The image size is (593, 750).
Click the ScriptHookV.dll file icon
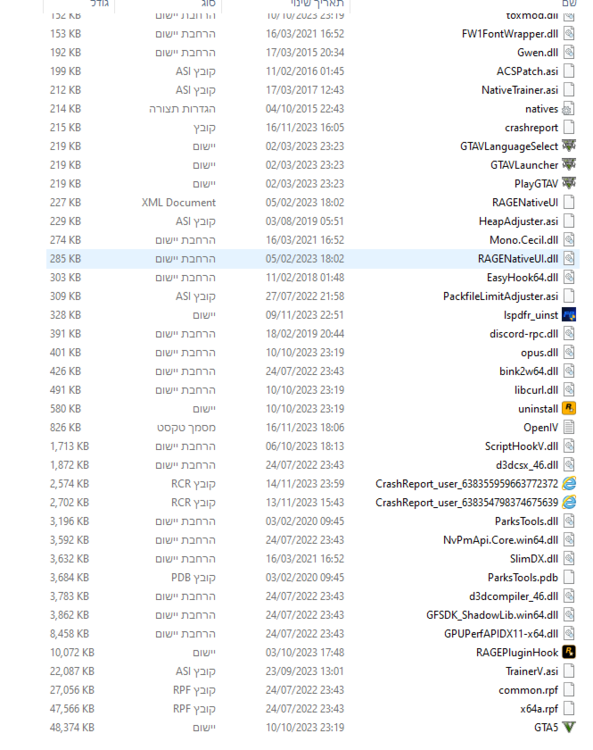click(x=569, y=446)
